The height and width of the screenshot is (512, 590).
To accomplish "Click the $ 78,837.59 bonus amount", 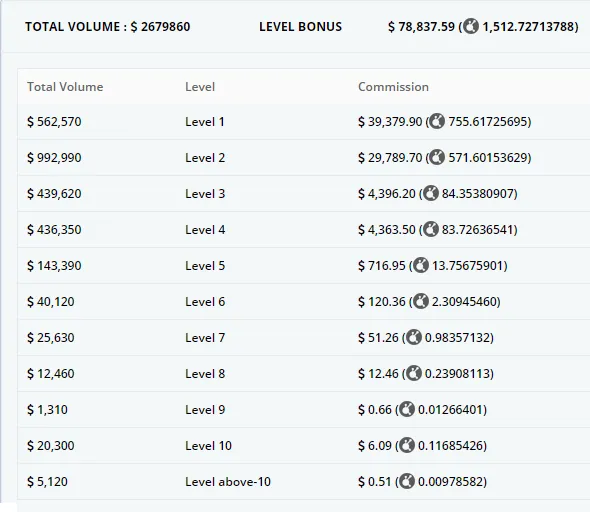I will tap(421, 27).
